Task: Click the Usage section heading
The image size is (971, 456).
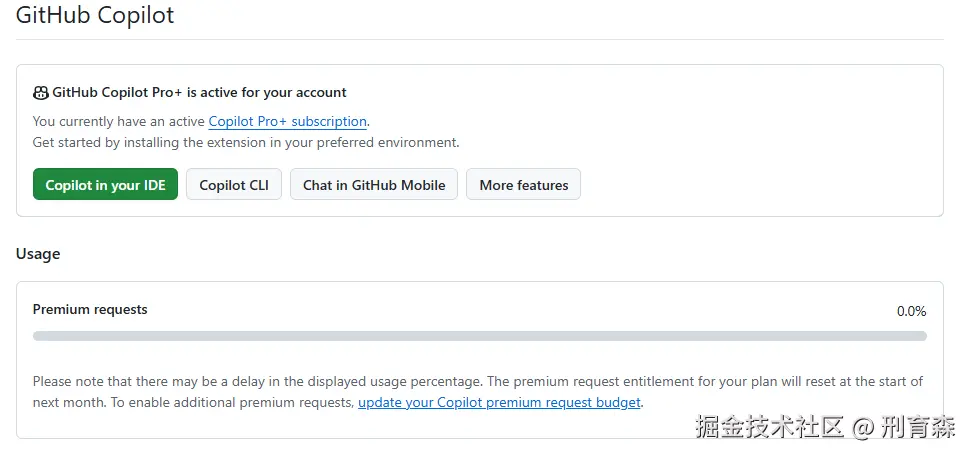Action: pyautogui.click(x=38, y=254)
